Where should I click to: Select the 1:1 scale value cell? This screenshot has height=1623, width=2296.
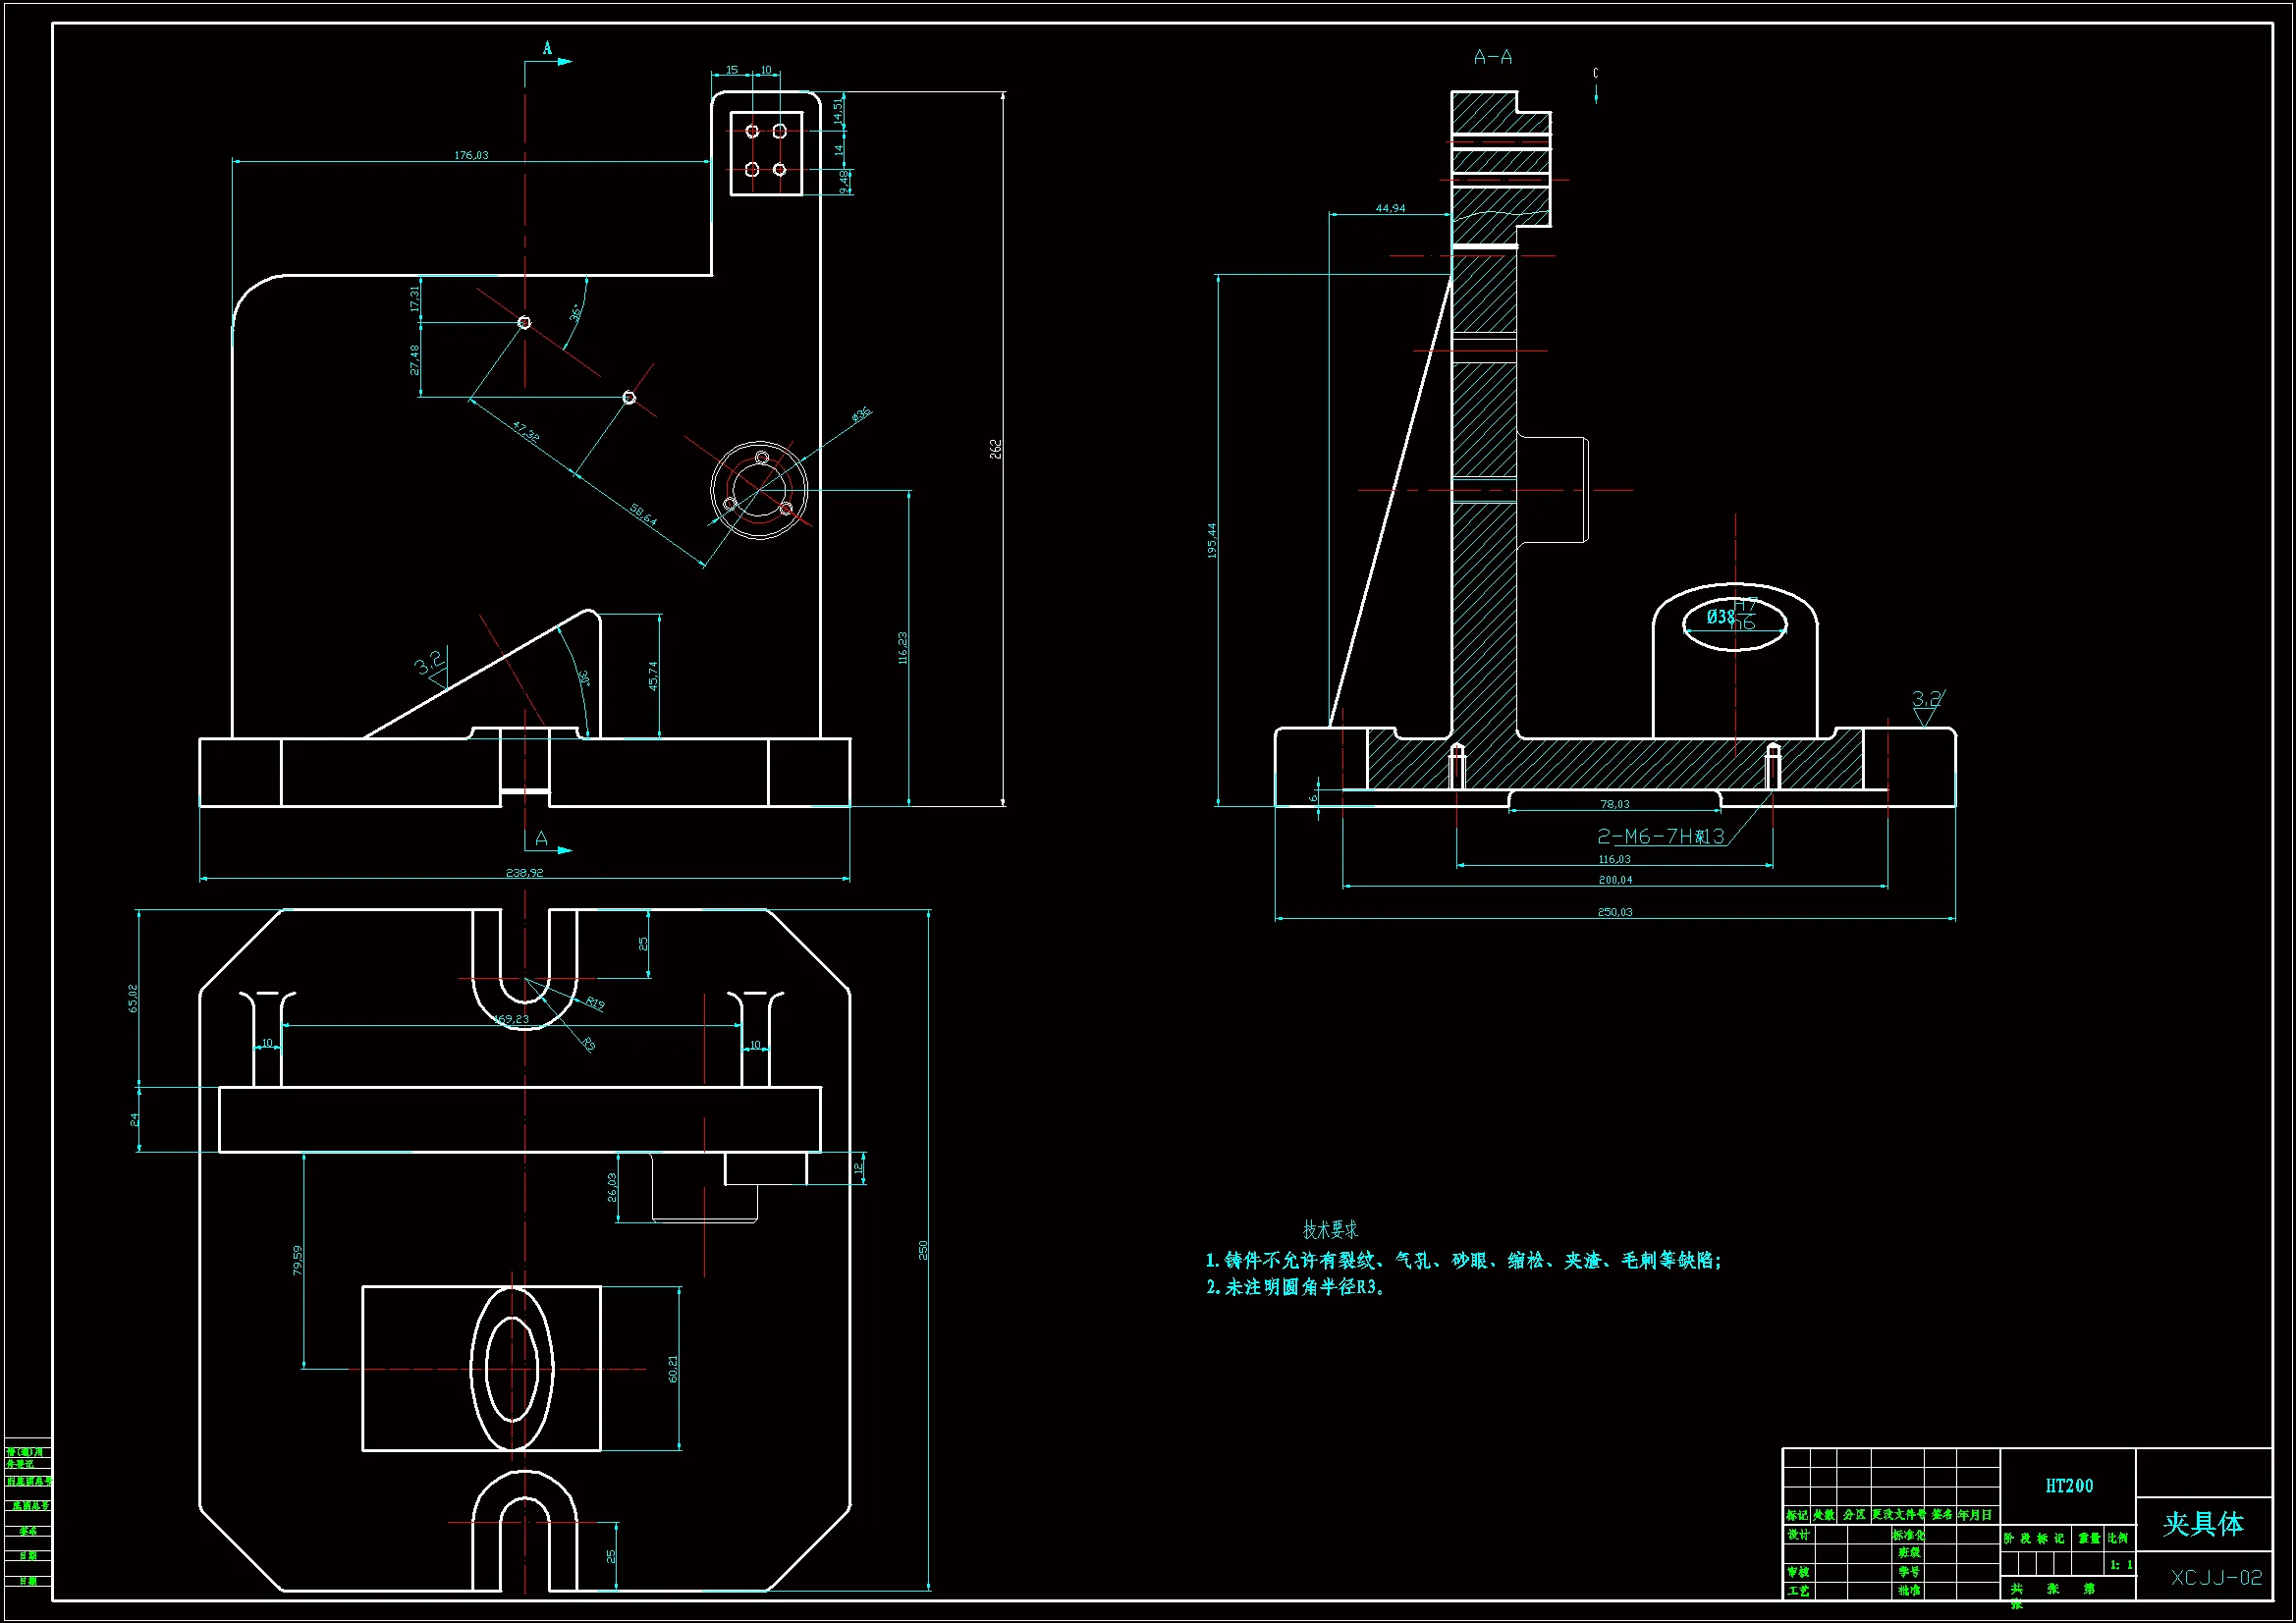(x=2121, y=1565)
